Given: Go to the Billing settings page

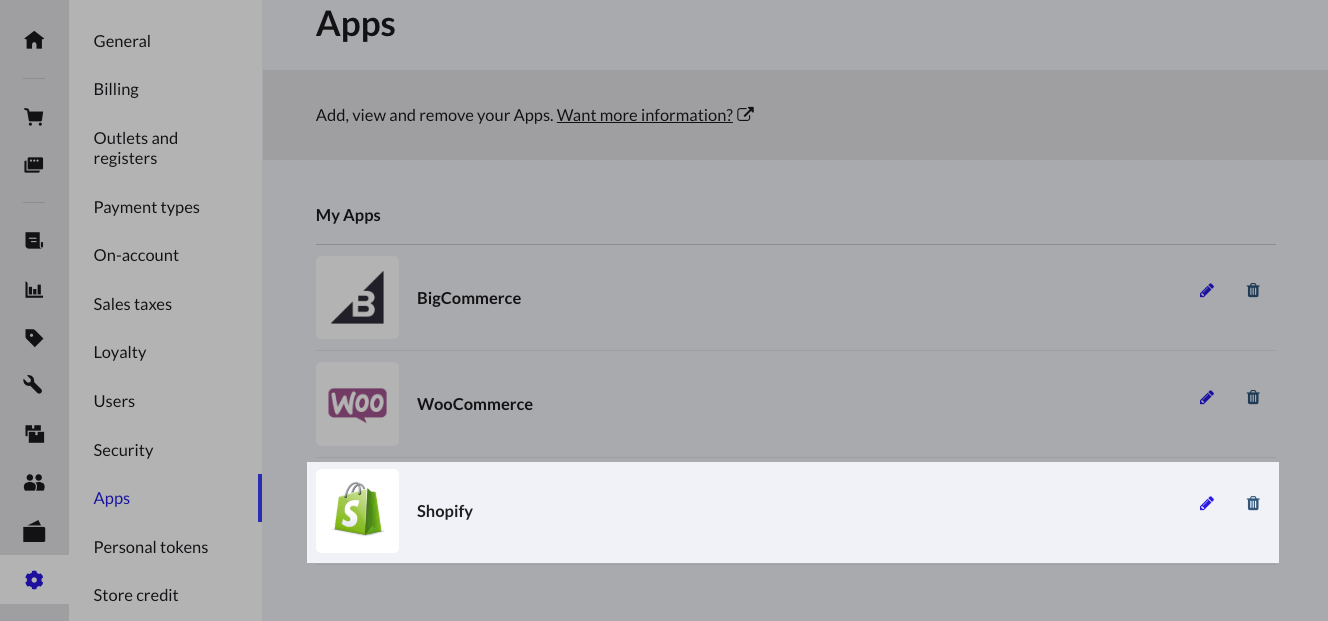Looking at the screenshot, I should click(x=116, y=89).
